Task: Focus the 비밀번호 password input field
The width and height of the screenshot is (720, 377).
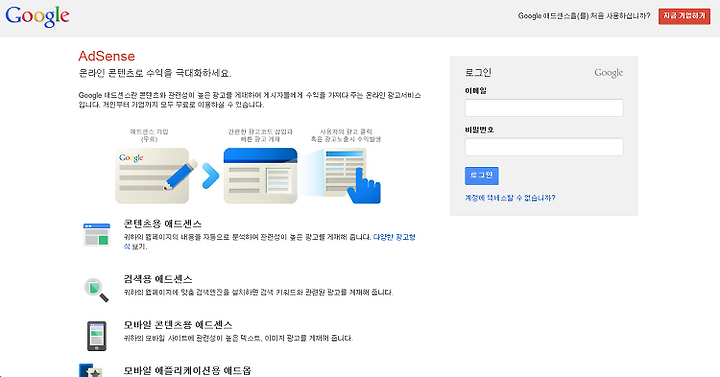Action: tap(544, 147)
